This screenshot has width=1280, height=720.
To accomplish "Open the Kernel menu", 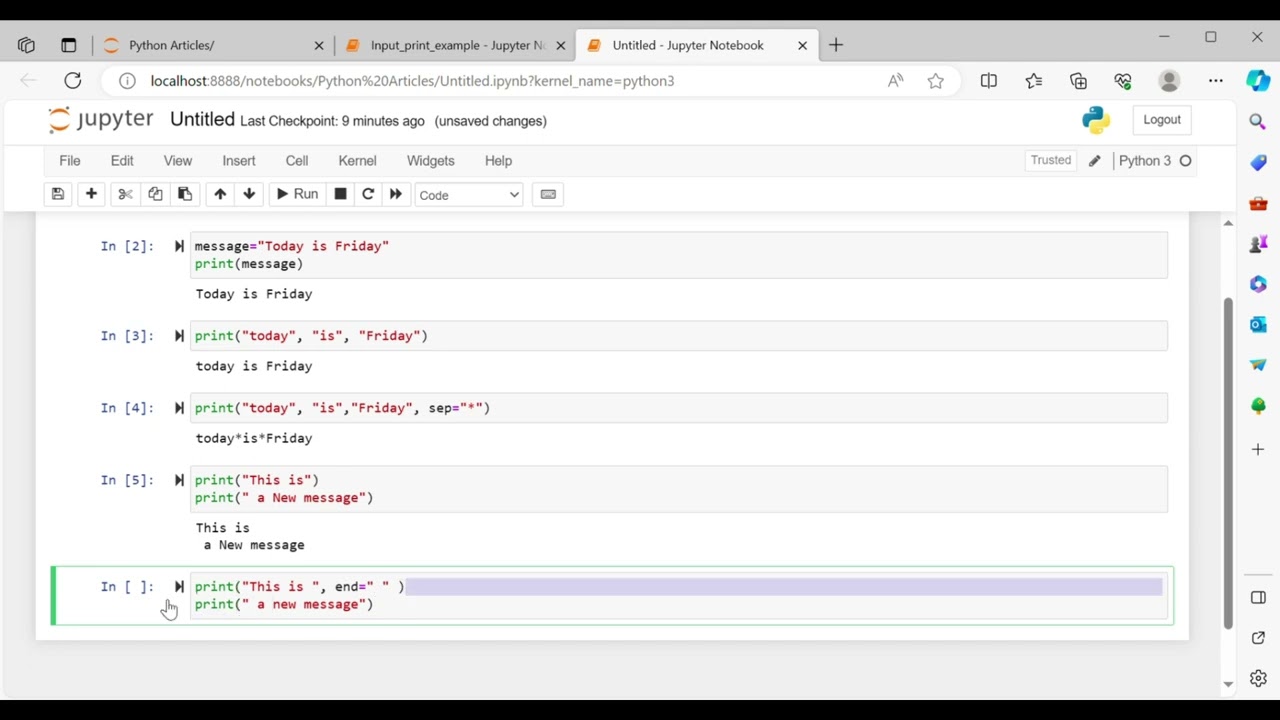I will point(357,161).
